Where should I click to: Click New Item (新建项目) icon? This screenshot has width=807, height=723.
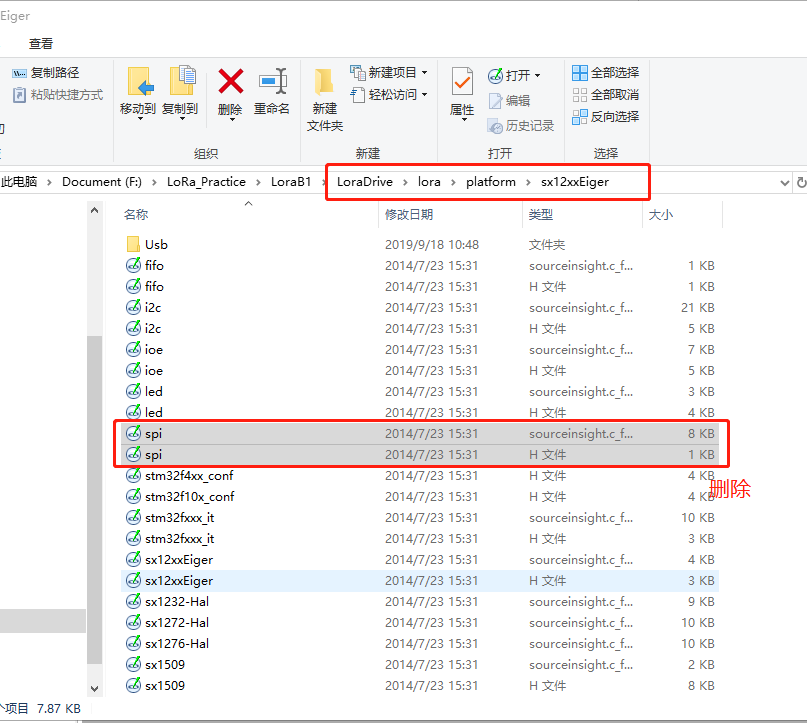(358, 73)
